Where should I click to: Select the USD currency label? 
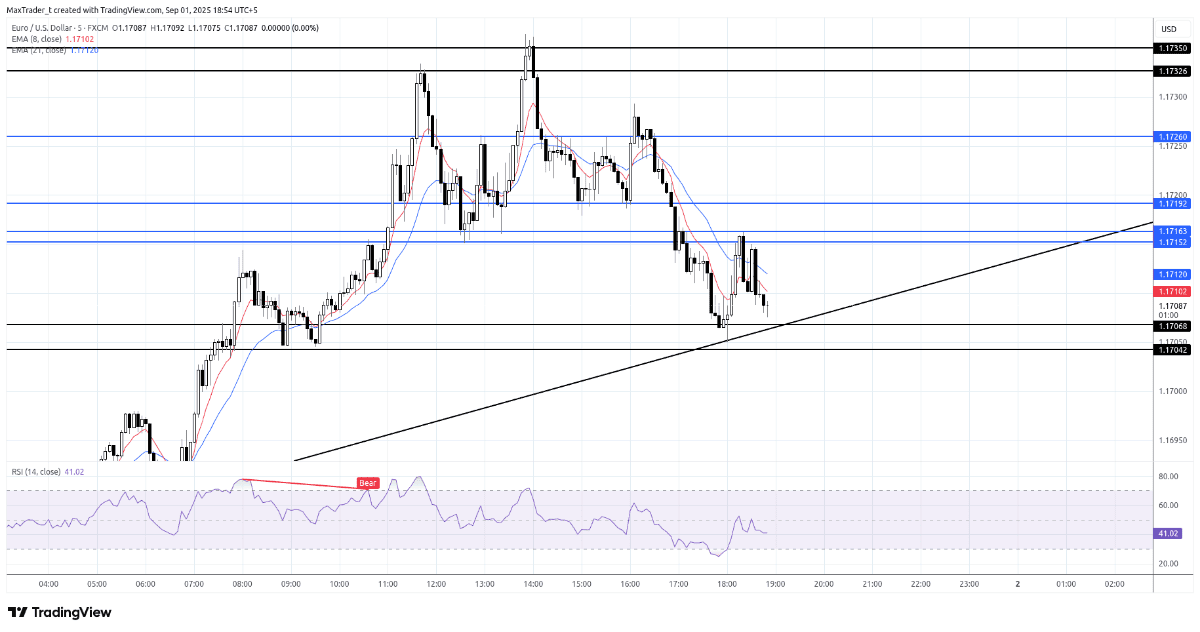(1168, 29)
